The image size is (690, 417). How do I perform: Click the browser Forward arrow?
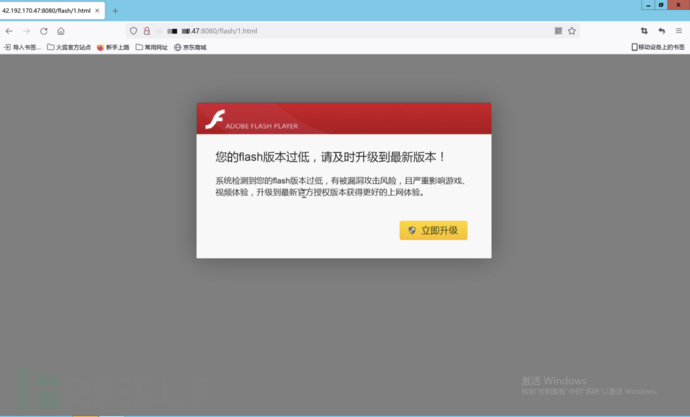[x=26, y=31]
